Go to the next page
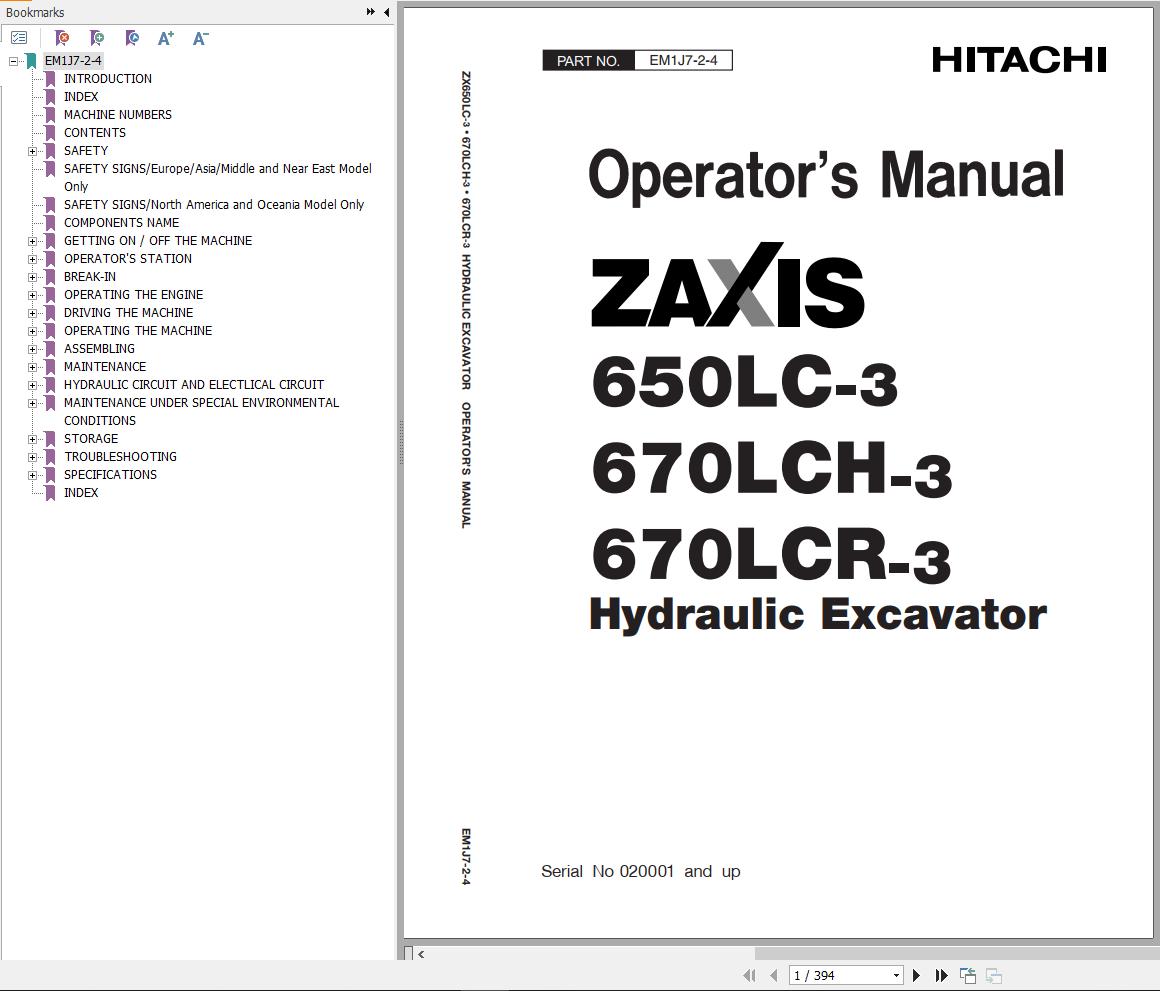Viewport: 1160px width, 991px height. pyautogui.click(x=917, y=975)
